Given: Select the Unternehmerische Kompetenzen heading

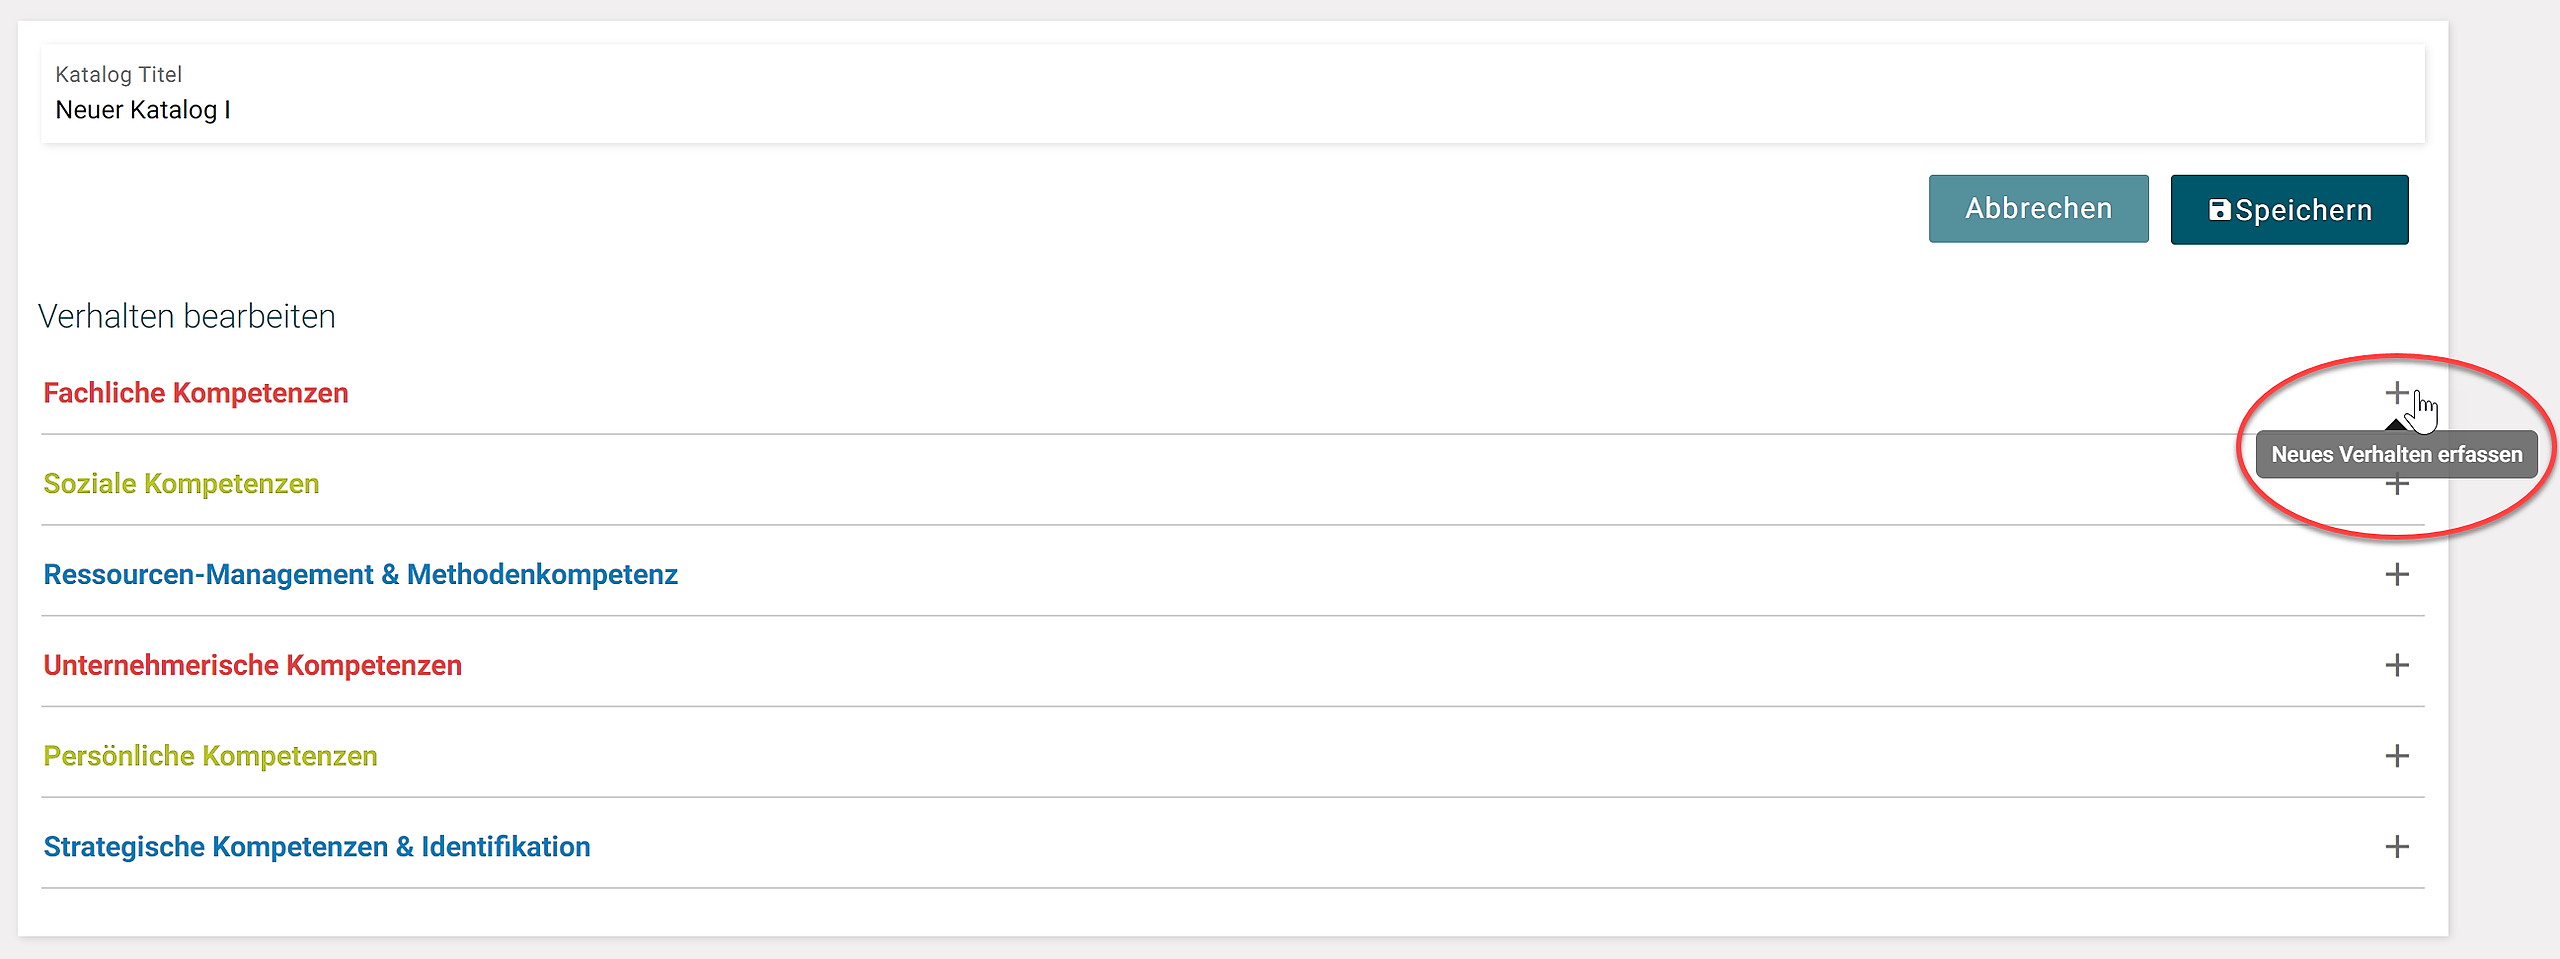Looking at the screenshot, I should (x=252, y=666).
